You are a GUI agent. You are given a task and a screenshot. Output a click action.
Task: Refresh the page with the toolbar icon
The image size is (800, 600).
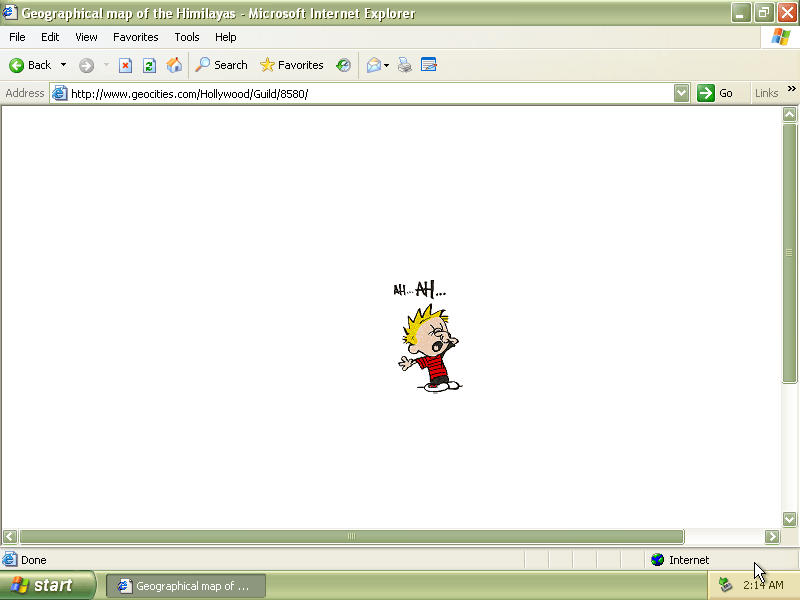pos(149,65)
